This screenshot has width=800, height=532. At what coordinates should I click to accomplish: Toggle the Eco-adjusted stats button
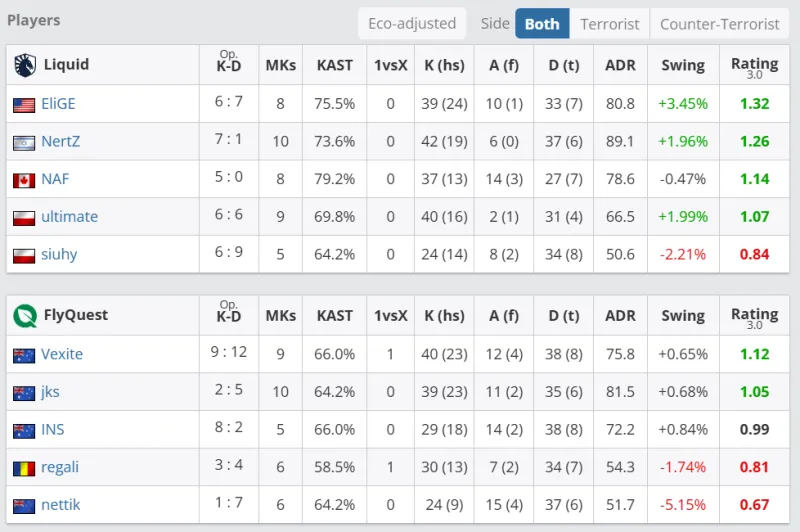point(412,24)
